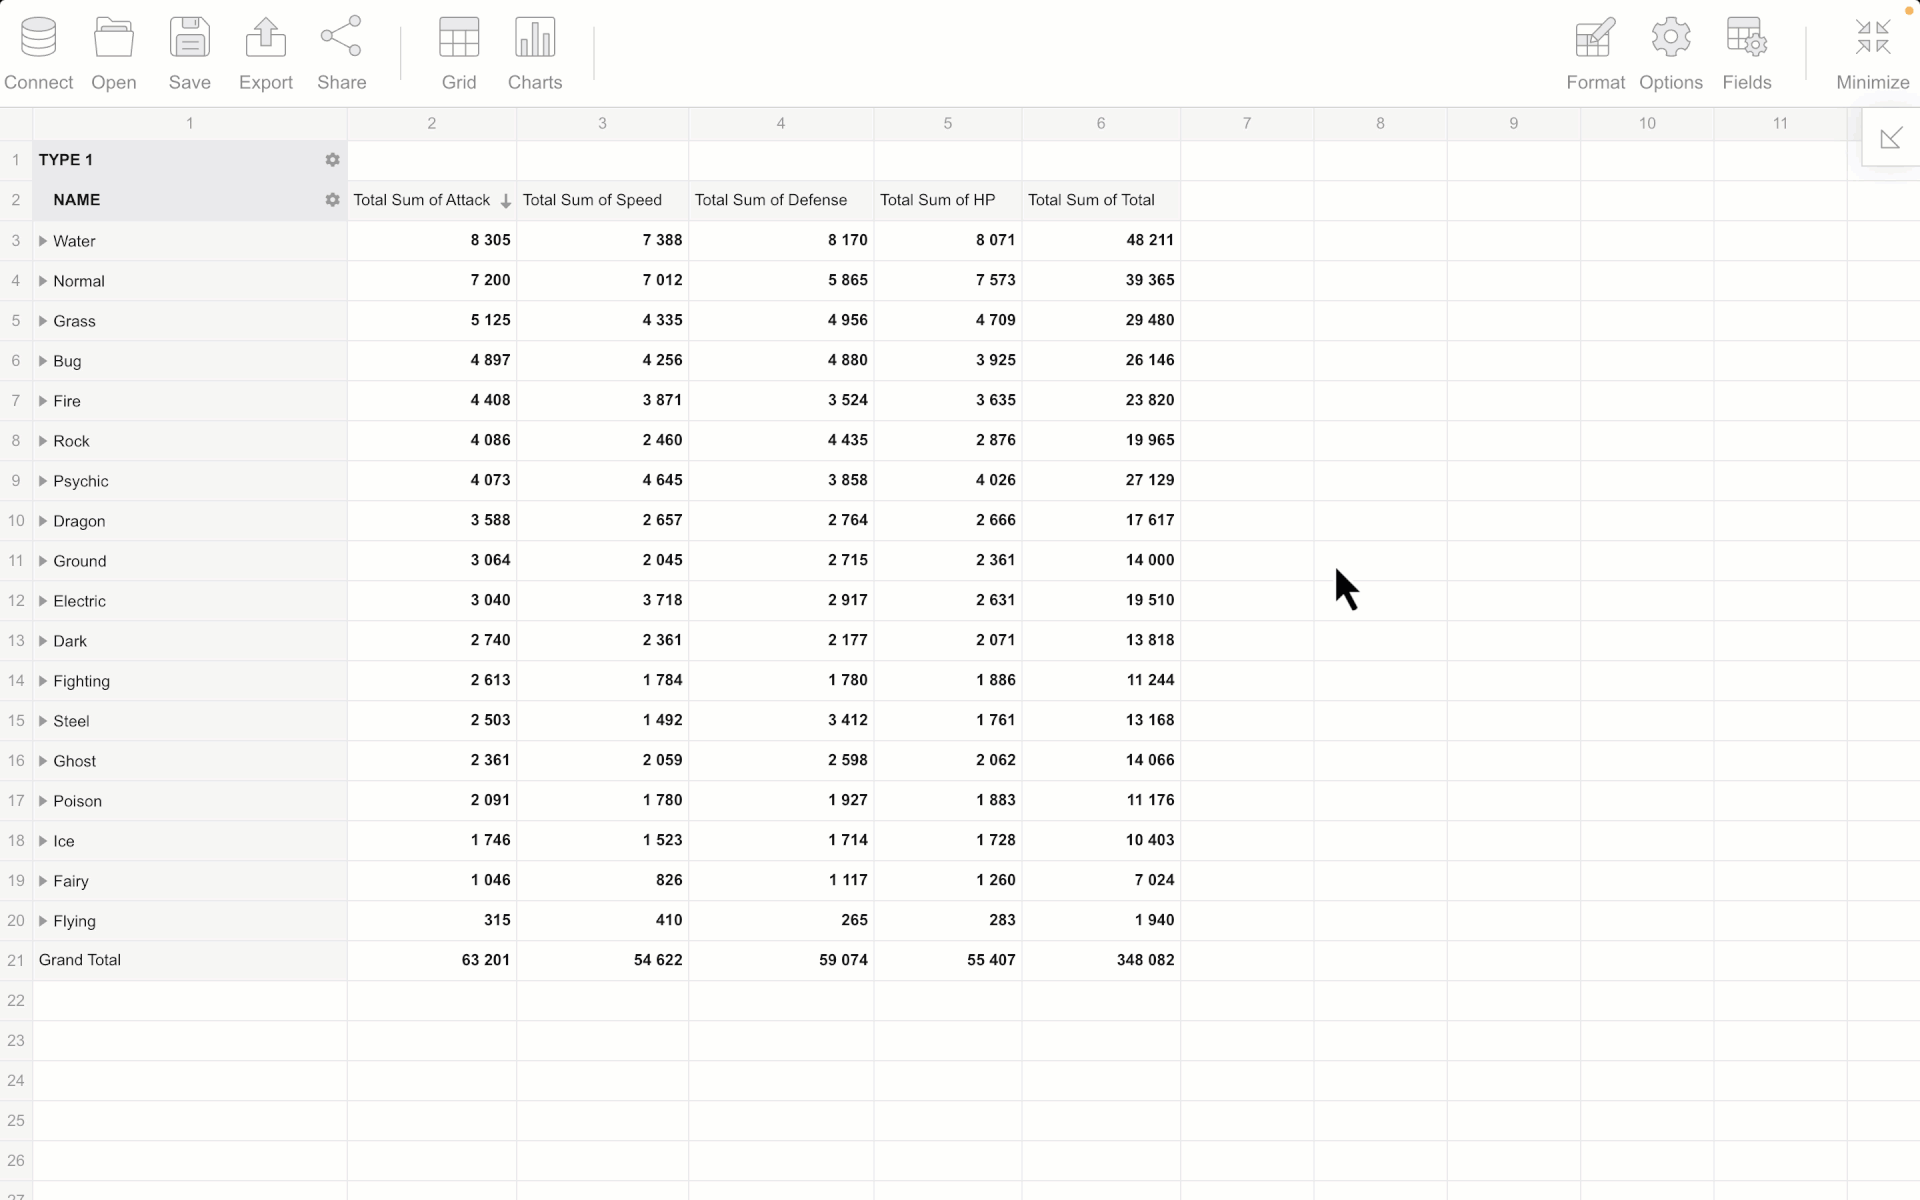Sort by Total Sum of Defense header

(x=781, y=200)
